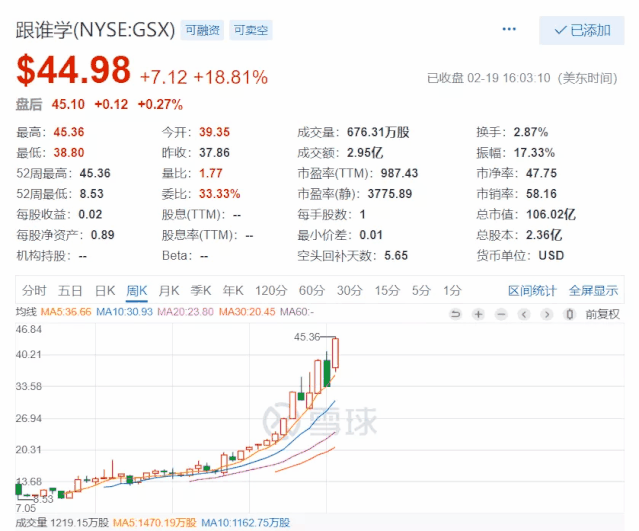Viewport: 639px width, 531px height.
Task: Click the 今开 value 39.35
Action: pyautogui.click(x=214, y=132)
